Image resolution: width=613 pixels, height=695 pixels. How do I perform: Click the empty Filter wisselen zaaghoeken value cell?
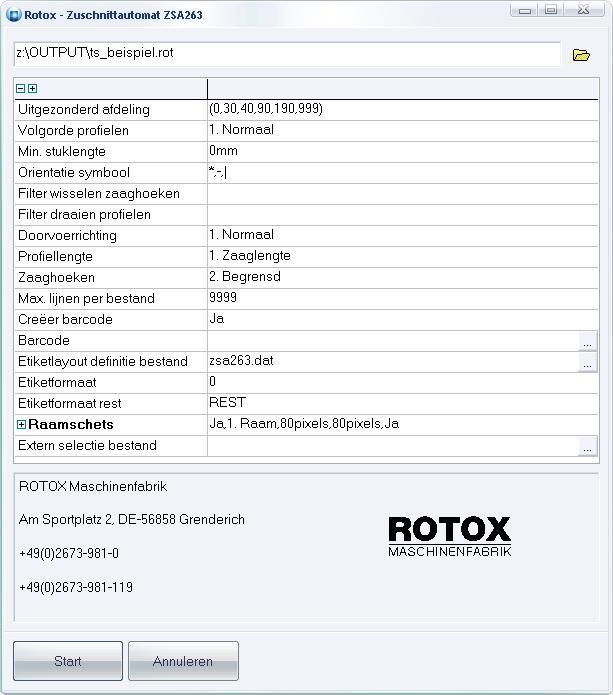(403, 194)
